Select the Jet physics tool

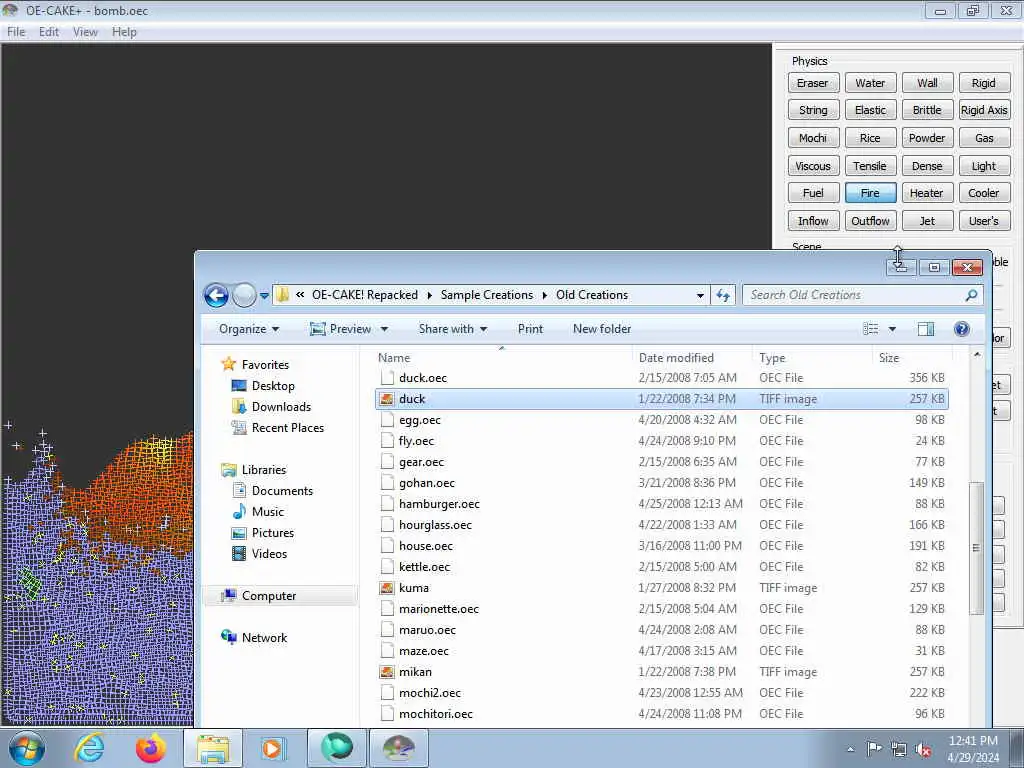tap(927, 221)
